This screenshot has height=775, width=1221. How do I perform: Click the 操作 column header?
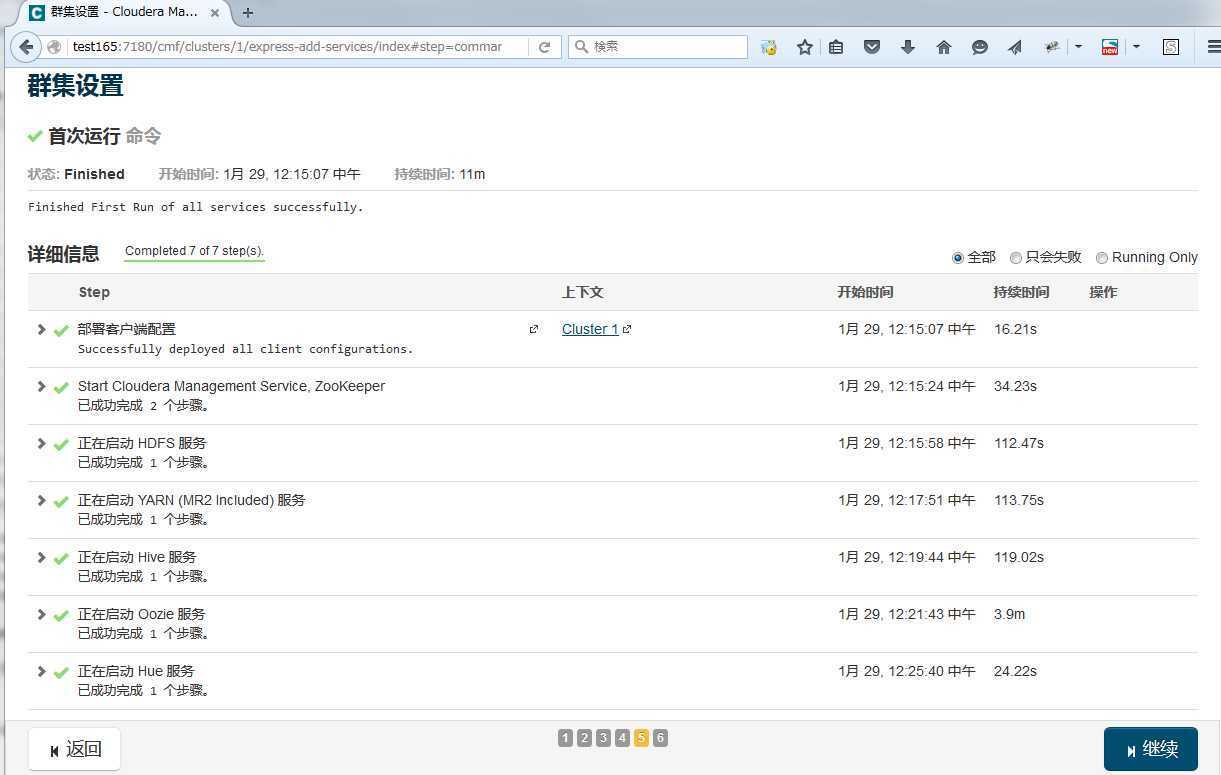click(1103, 292)
